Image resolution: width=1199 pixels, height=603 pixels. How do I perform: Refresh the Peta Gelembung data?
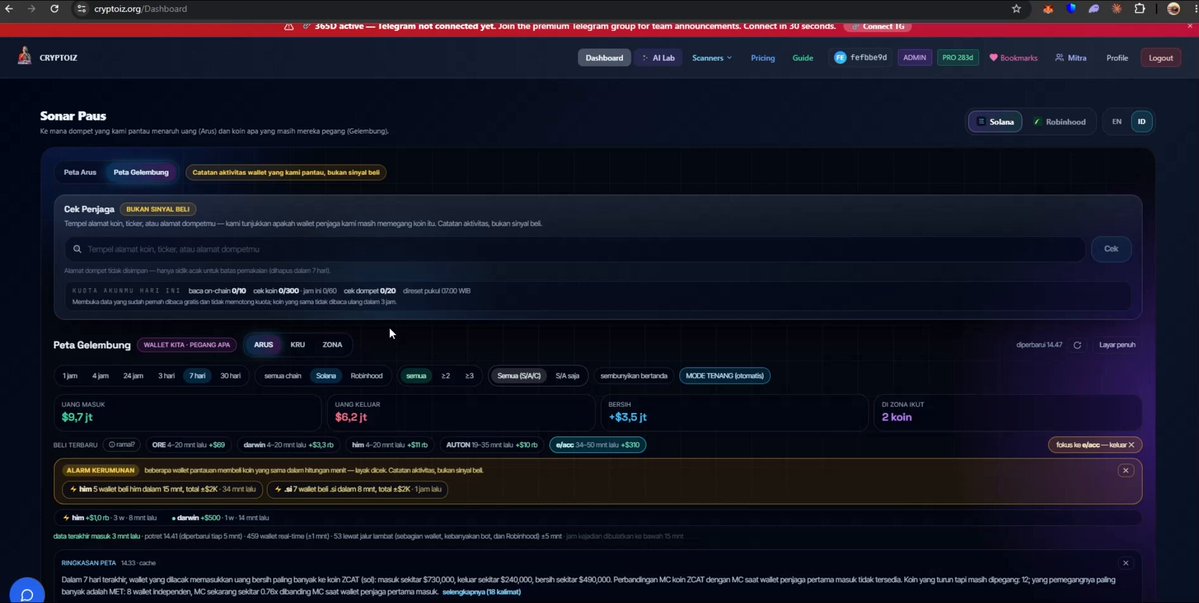click(1077, 345)
